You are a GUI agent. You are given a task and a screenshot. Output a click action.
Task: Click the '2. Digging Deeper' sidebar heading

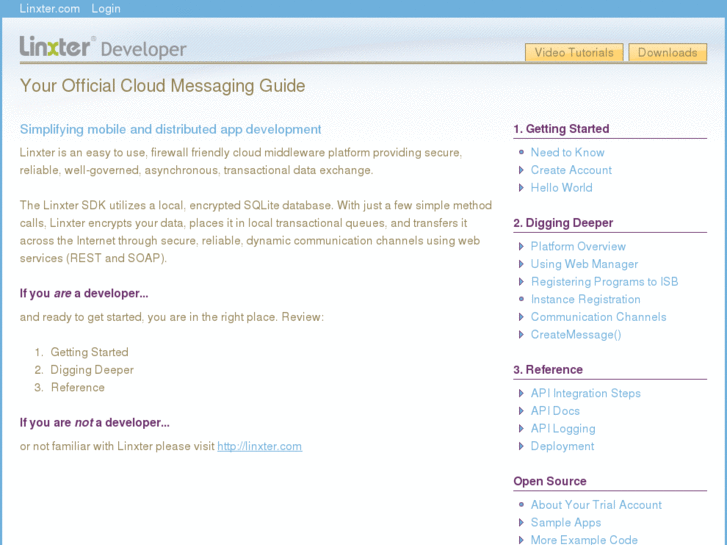coord(563,223)
